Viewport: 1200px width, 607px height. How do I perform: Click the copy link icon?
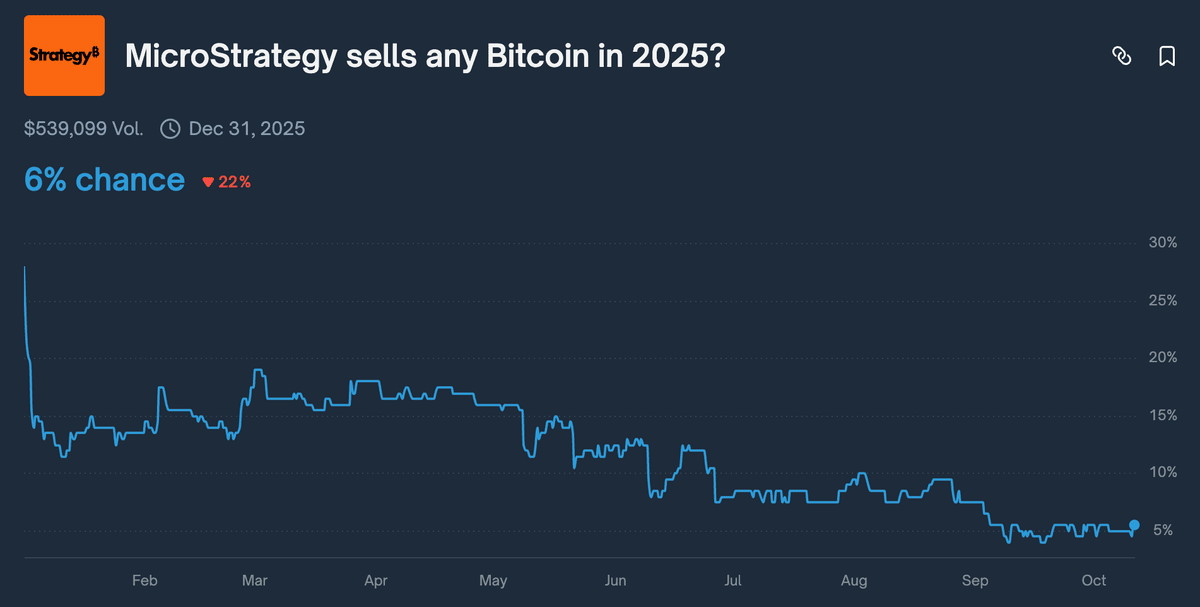click(x=1121, y=56)
